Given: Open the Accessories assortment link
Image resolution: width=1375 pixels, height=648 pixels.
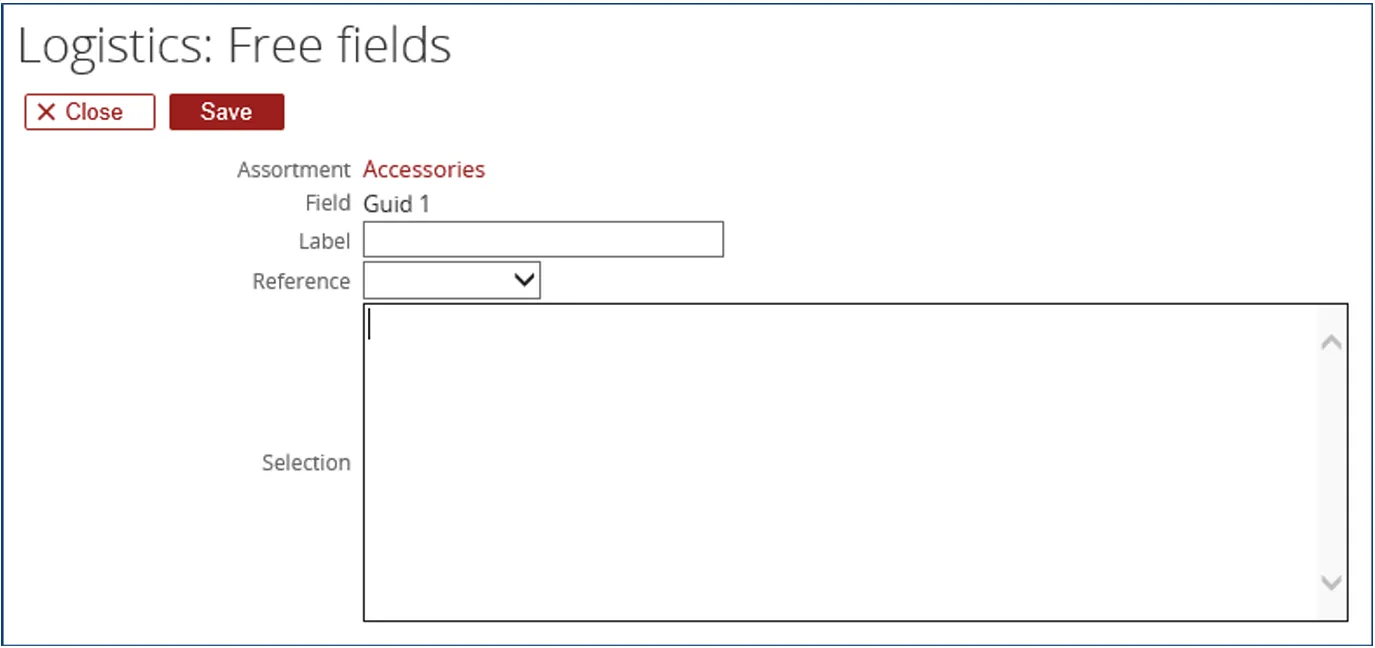Looking at the screenshot, I should pyautogui.click(x=424, y=170).
